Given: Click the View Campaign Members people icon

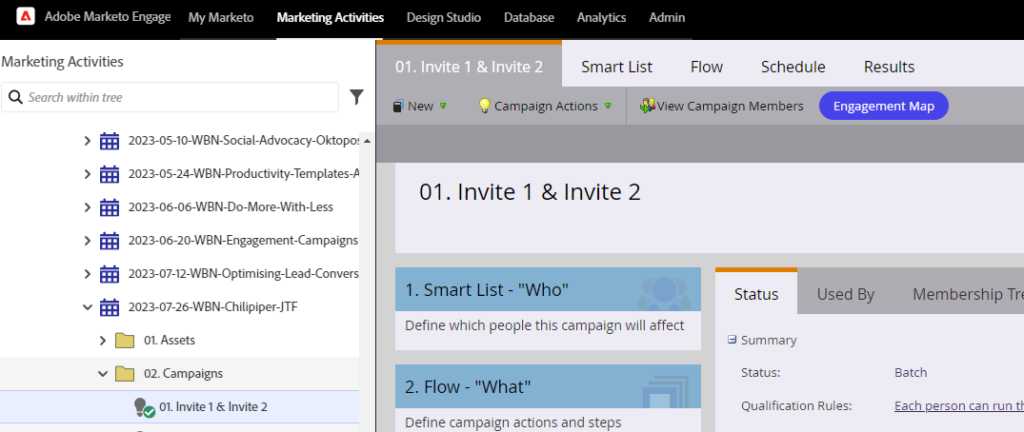Looking at the screenshot, I should point(647,106).
